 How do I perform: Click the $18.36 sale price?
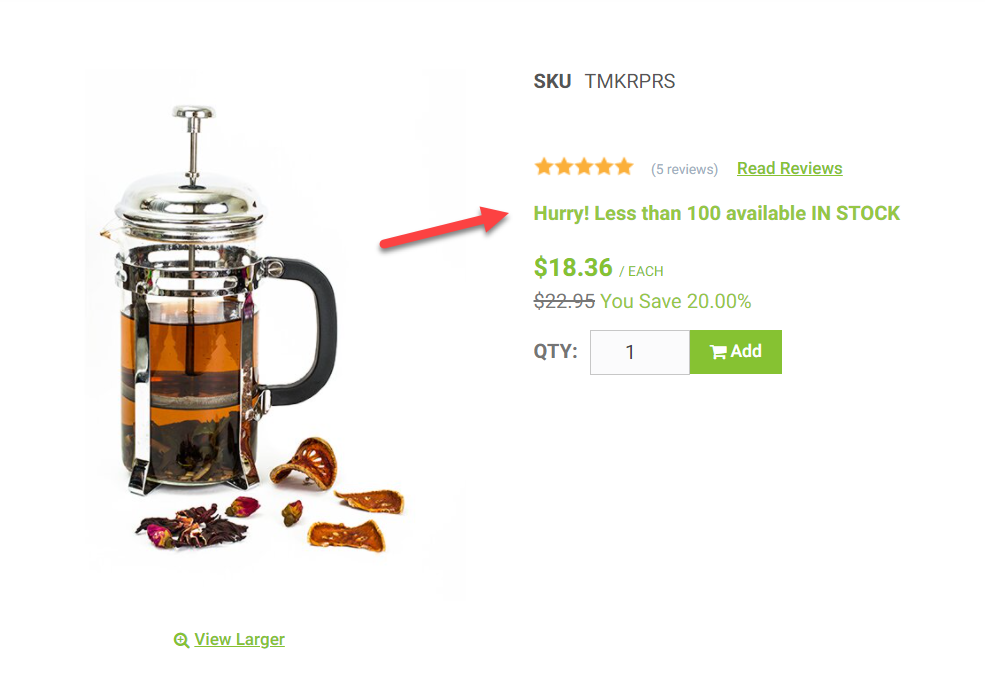tap(573, 268)
